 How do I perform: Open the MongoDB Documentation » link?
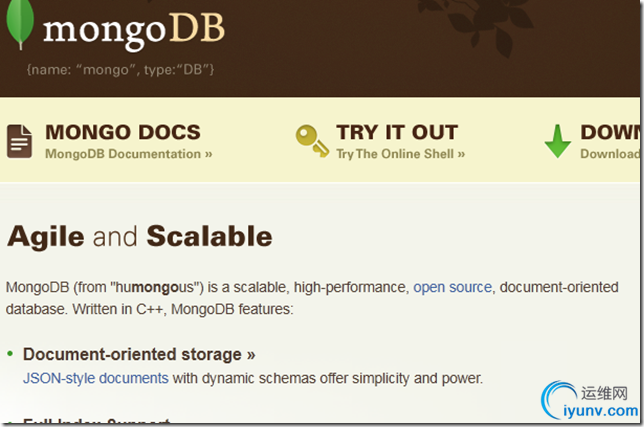pos(129,154)
